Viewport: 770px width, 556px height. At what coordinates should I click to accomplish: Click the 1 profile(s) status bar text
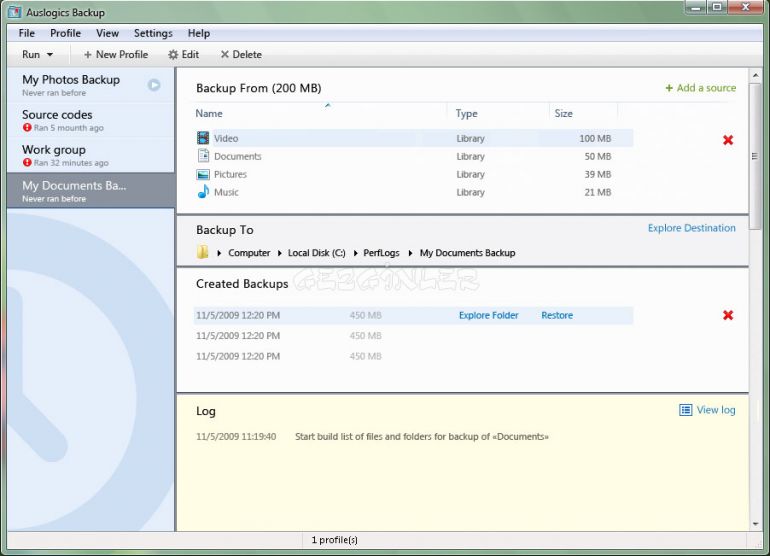coord(334,540)
